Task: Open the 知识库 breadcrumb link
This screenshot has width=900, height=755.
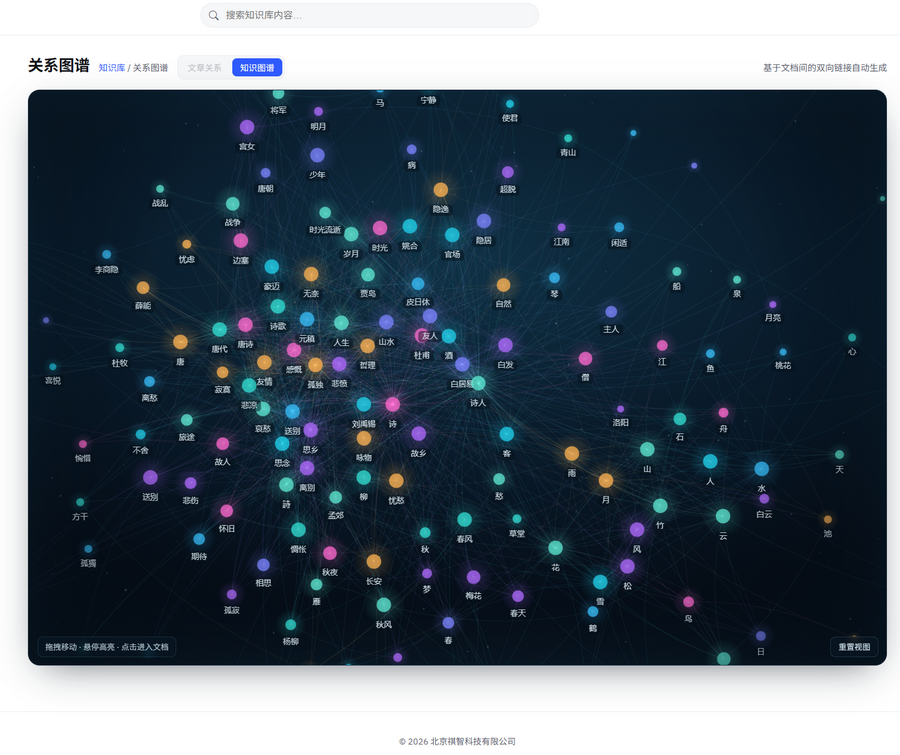Action: click(111, 68)
